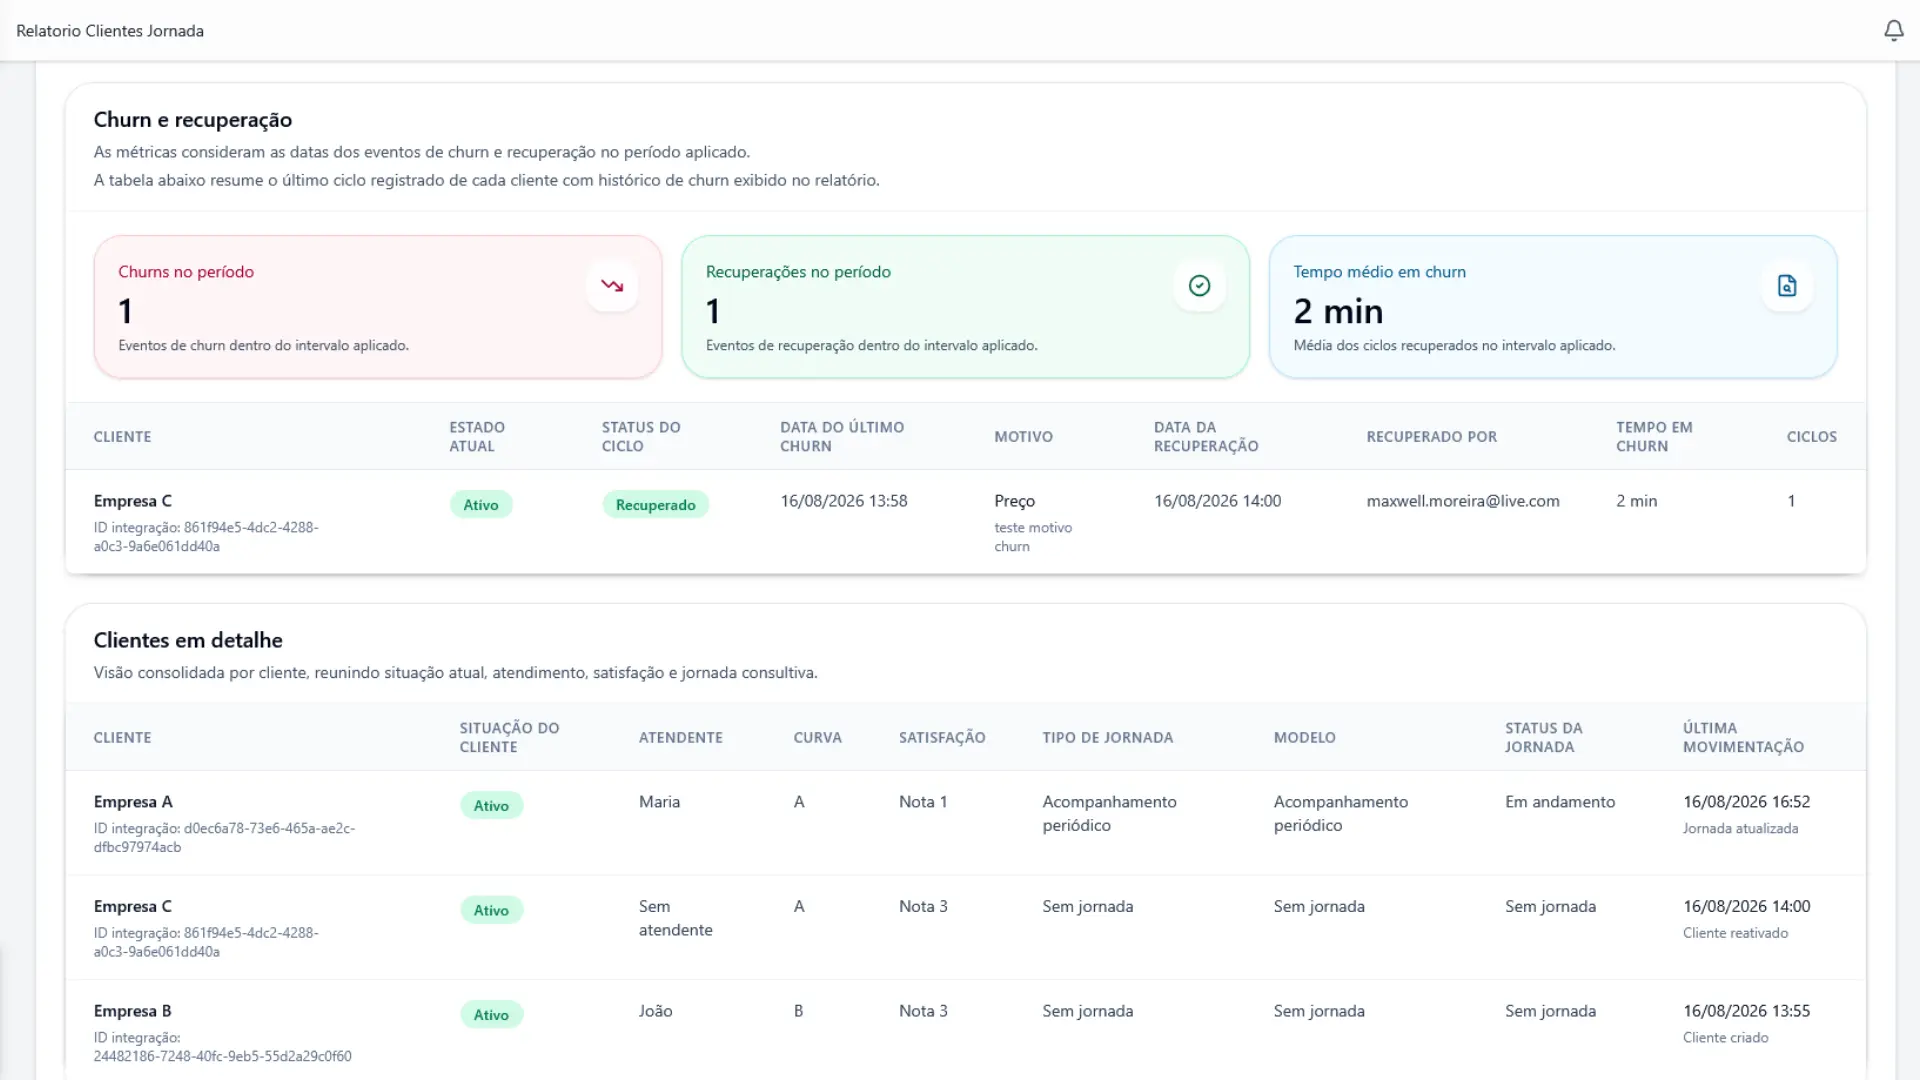Click attendant 'Maria' cell

coord(659,802)
